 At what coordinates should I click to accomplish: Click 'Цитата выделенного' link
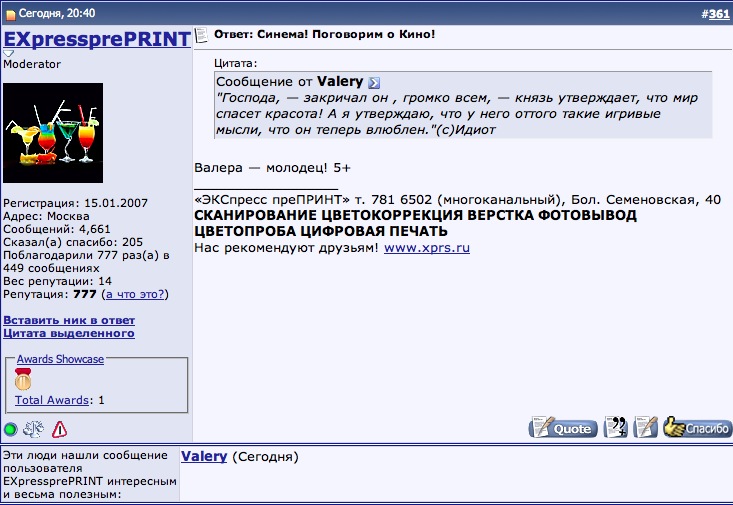click(68, 333)
